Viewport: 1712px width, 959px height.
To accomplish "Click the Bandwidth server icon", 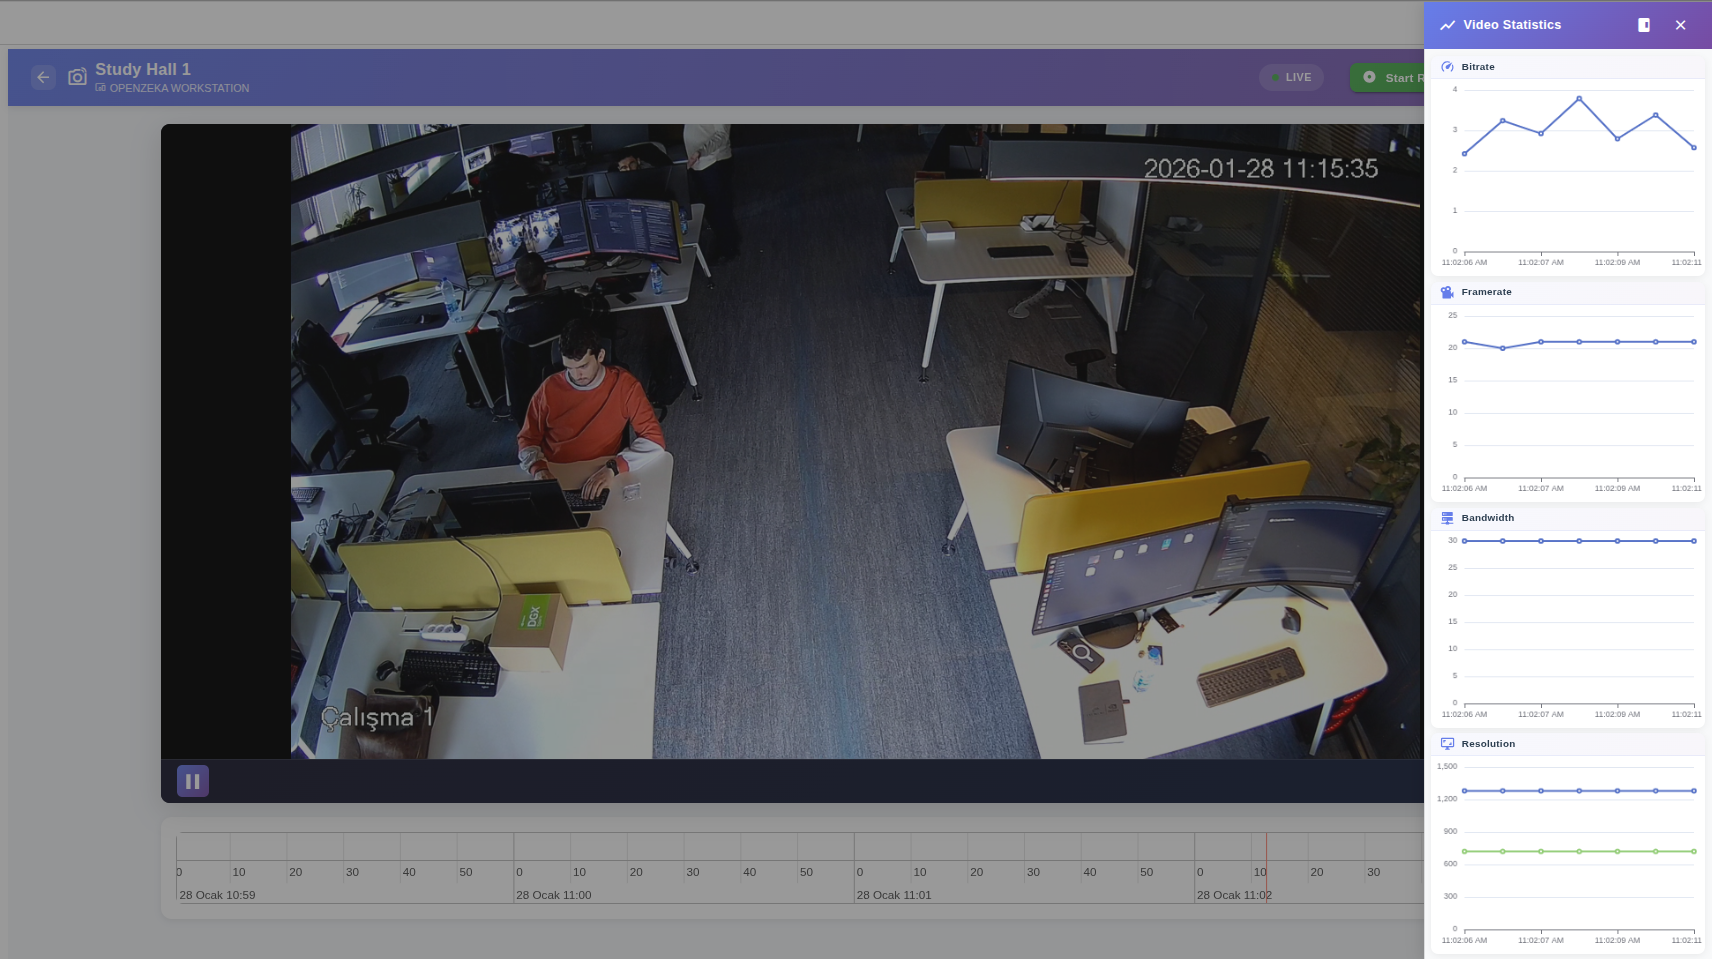I will point(1447,518).
